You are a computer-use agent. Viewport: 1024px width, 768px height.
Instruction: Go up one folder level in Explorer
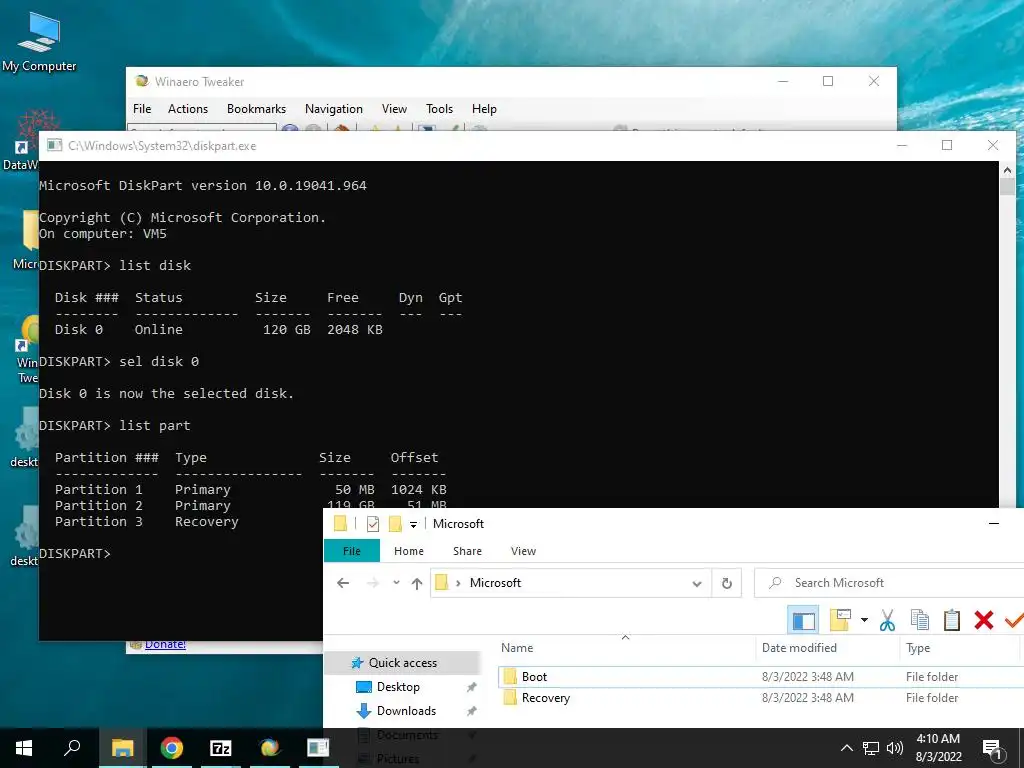click(x=417, y=583)
